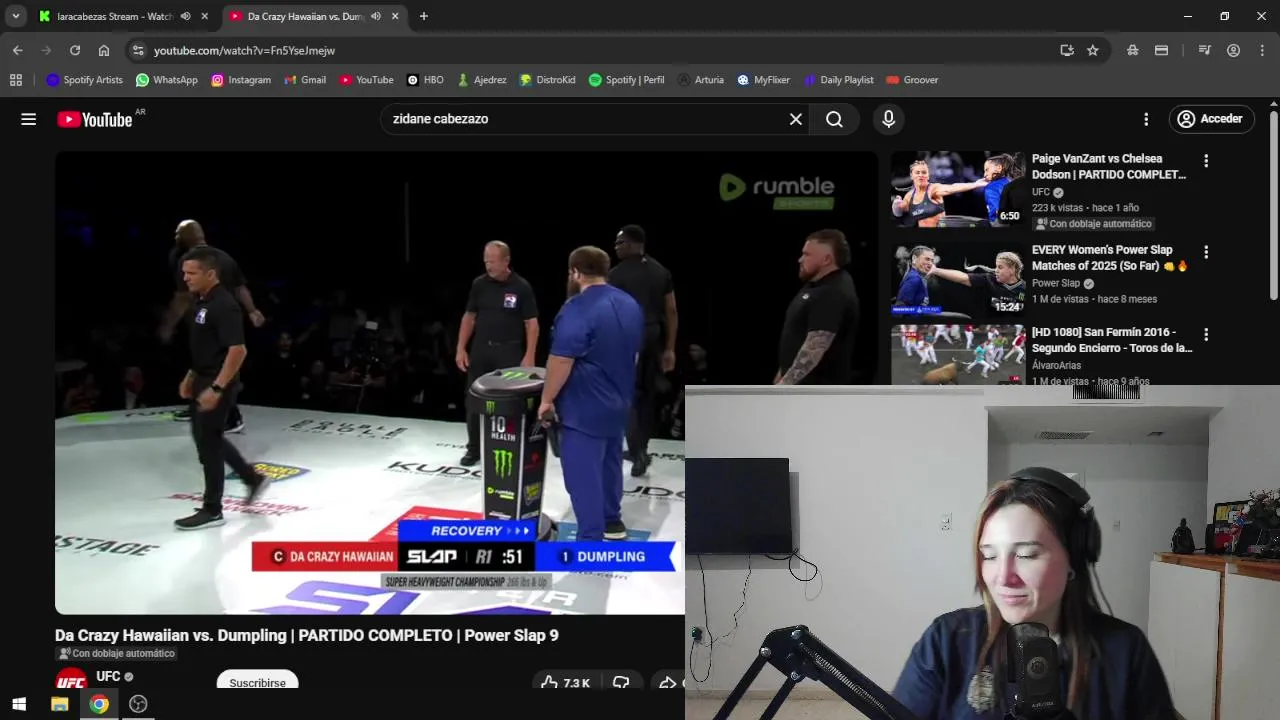Go to the YouTube home logo

tap(94, 119)
